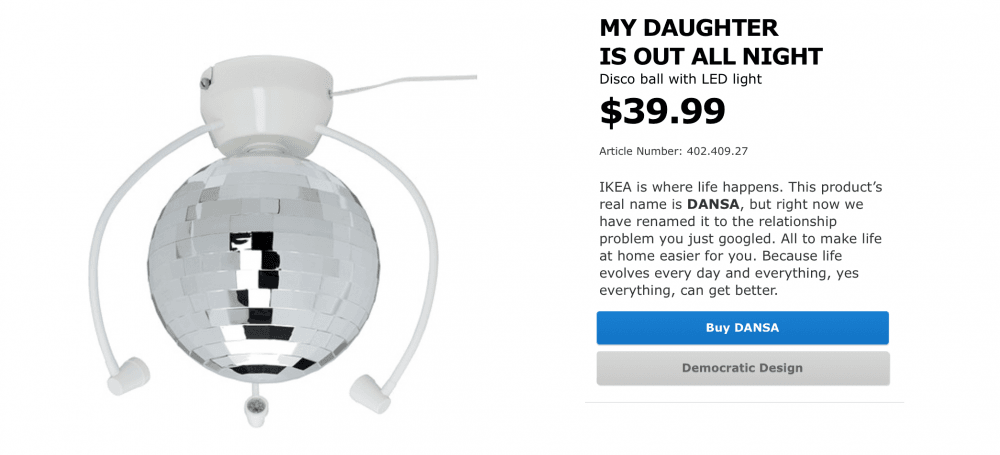
Task: Click the $39.99 price
Action: click(662, 111)
